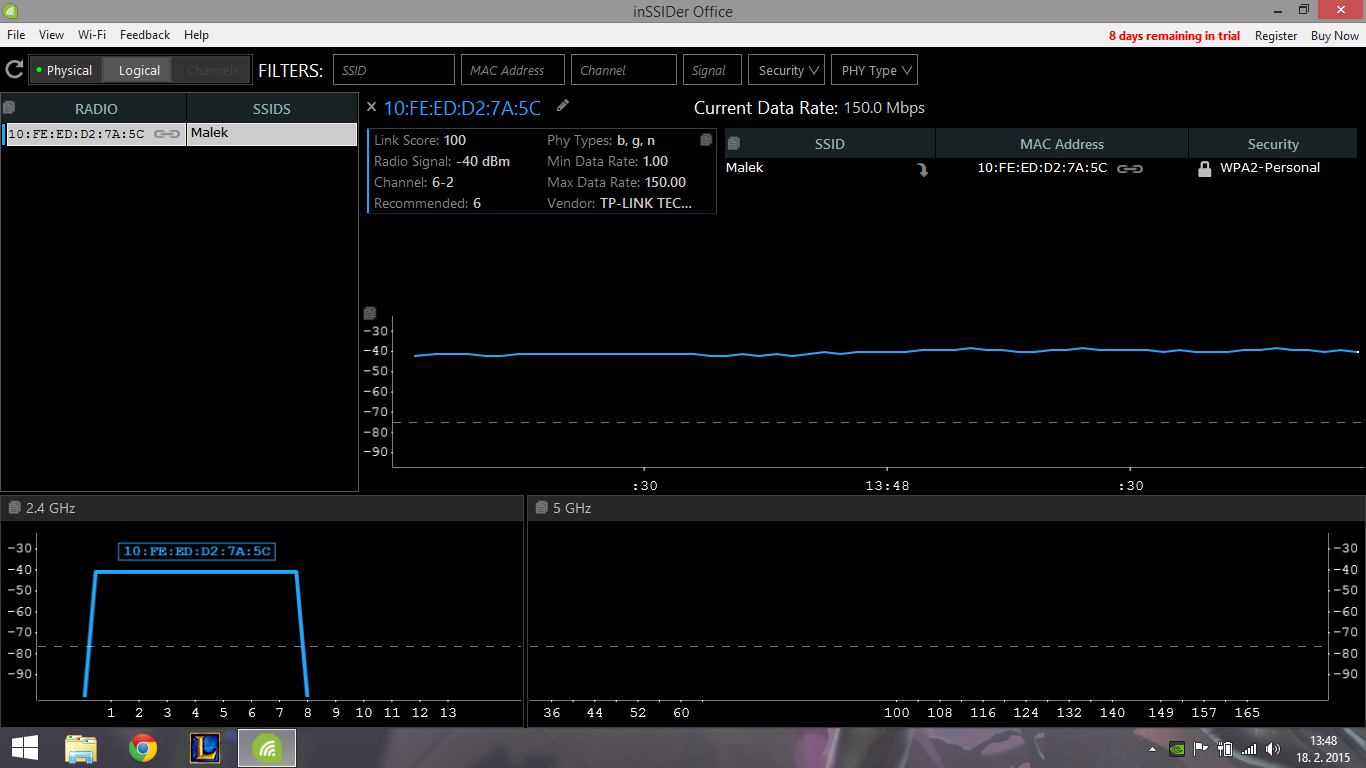The width and height of the screenshot is (1366, 768).
Task: Focus the Signal filter field
Action: pos(713,70)
